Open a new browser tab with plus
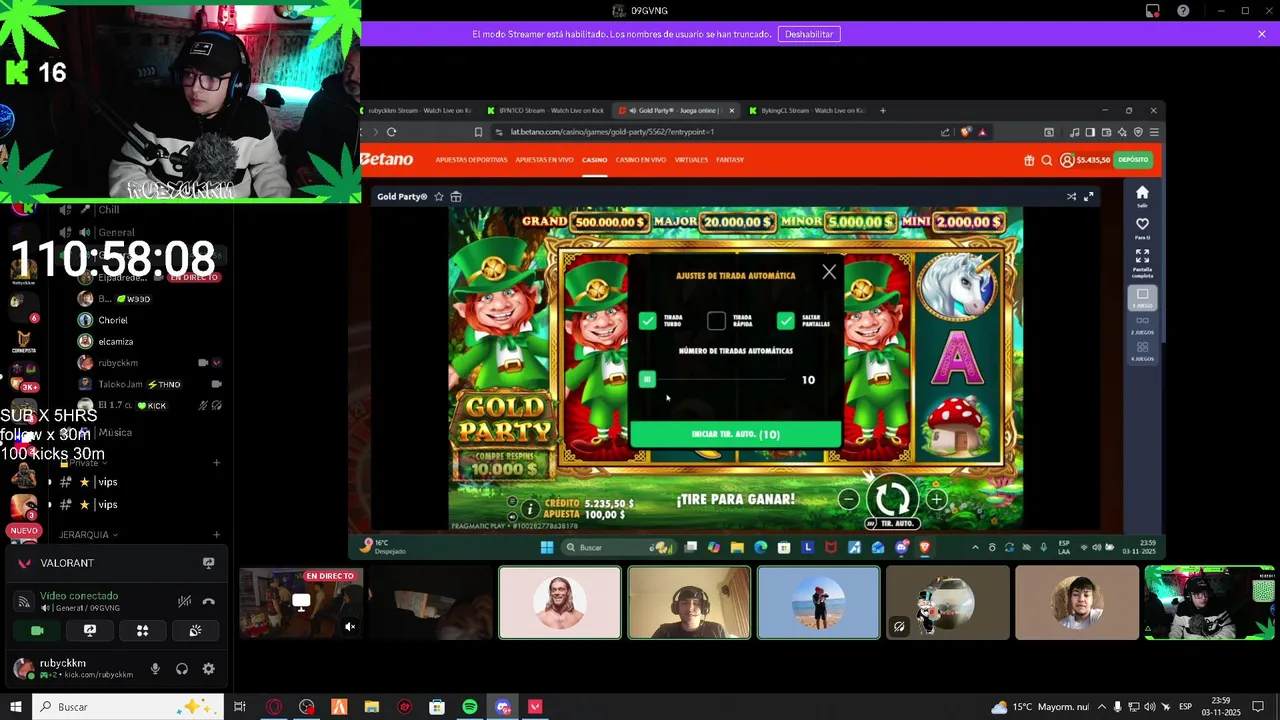This screenshot has height=720, width=1280. pyautogui.click(x=882, y=110)
